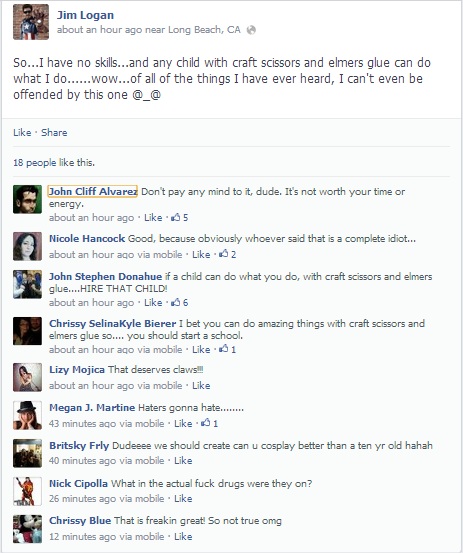View the 18 people who like this

coord(54,163)
